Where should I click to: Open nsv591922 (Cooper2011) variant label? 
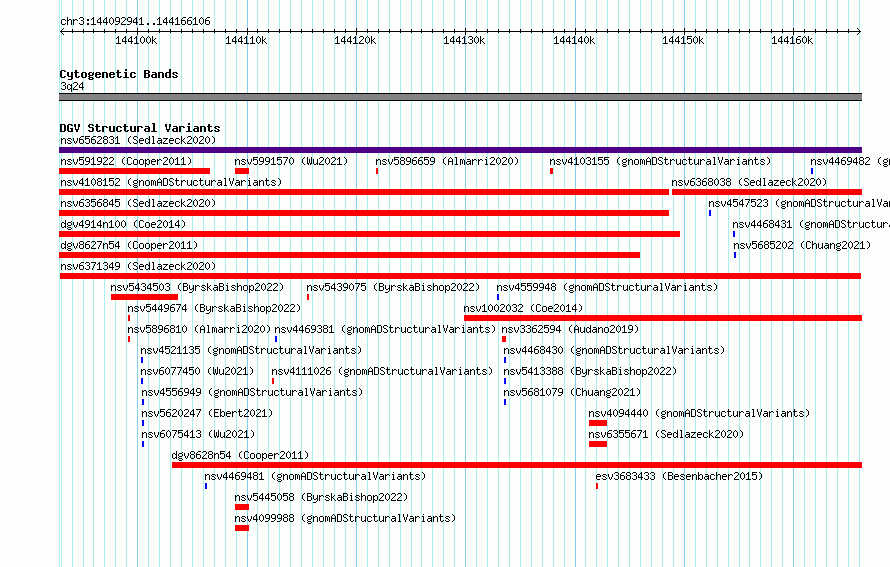126,161
